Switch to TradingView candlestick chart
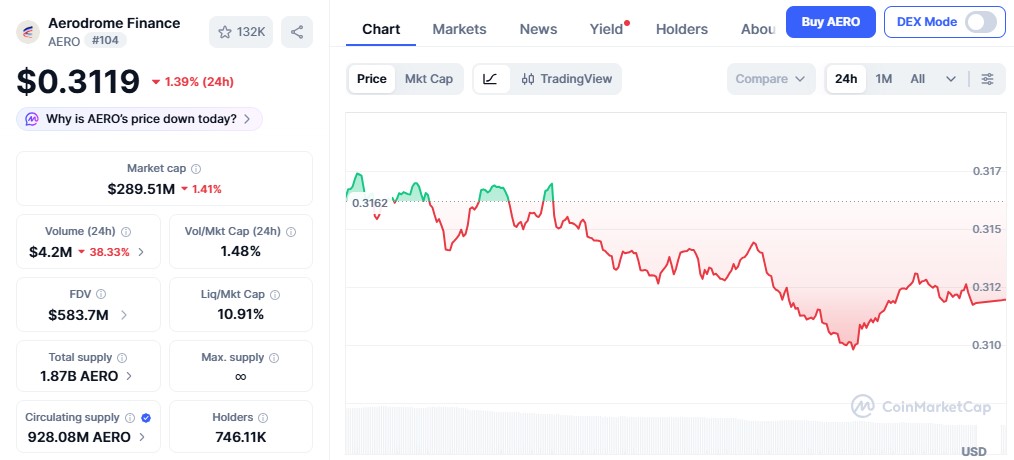1014x460 pixels. pos(566,79)
